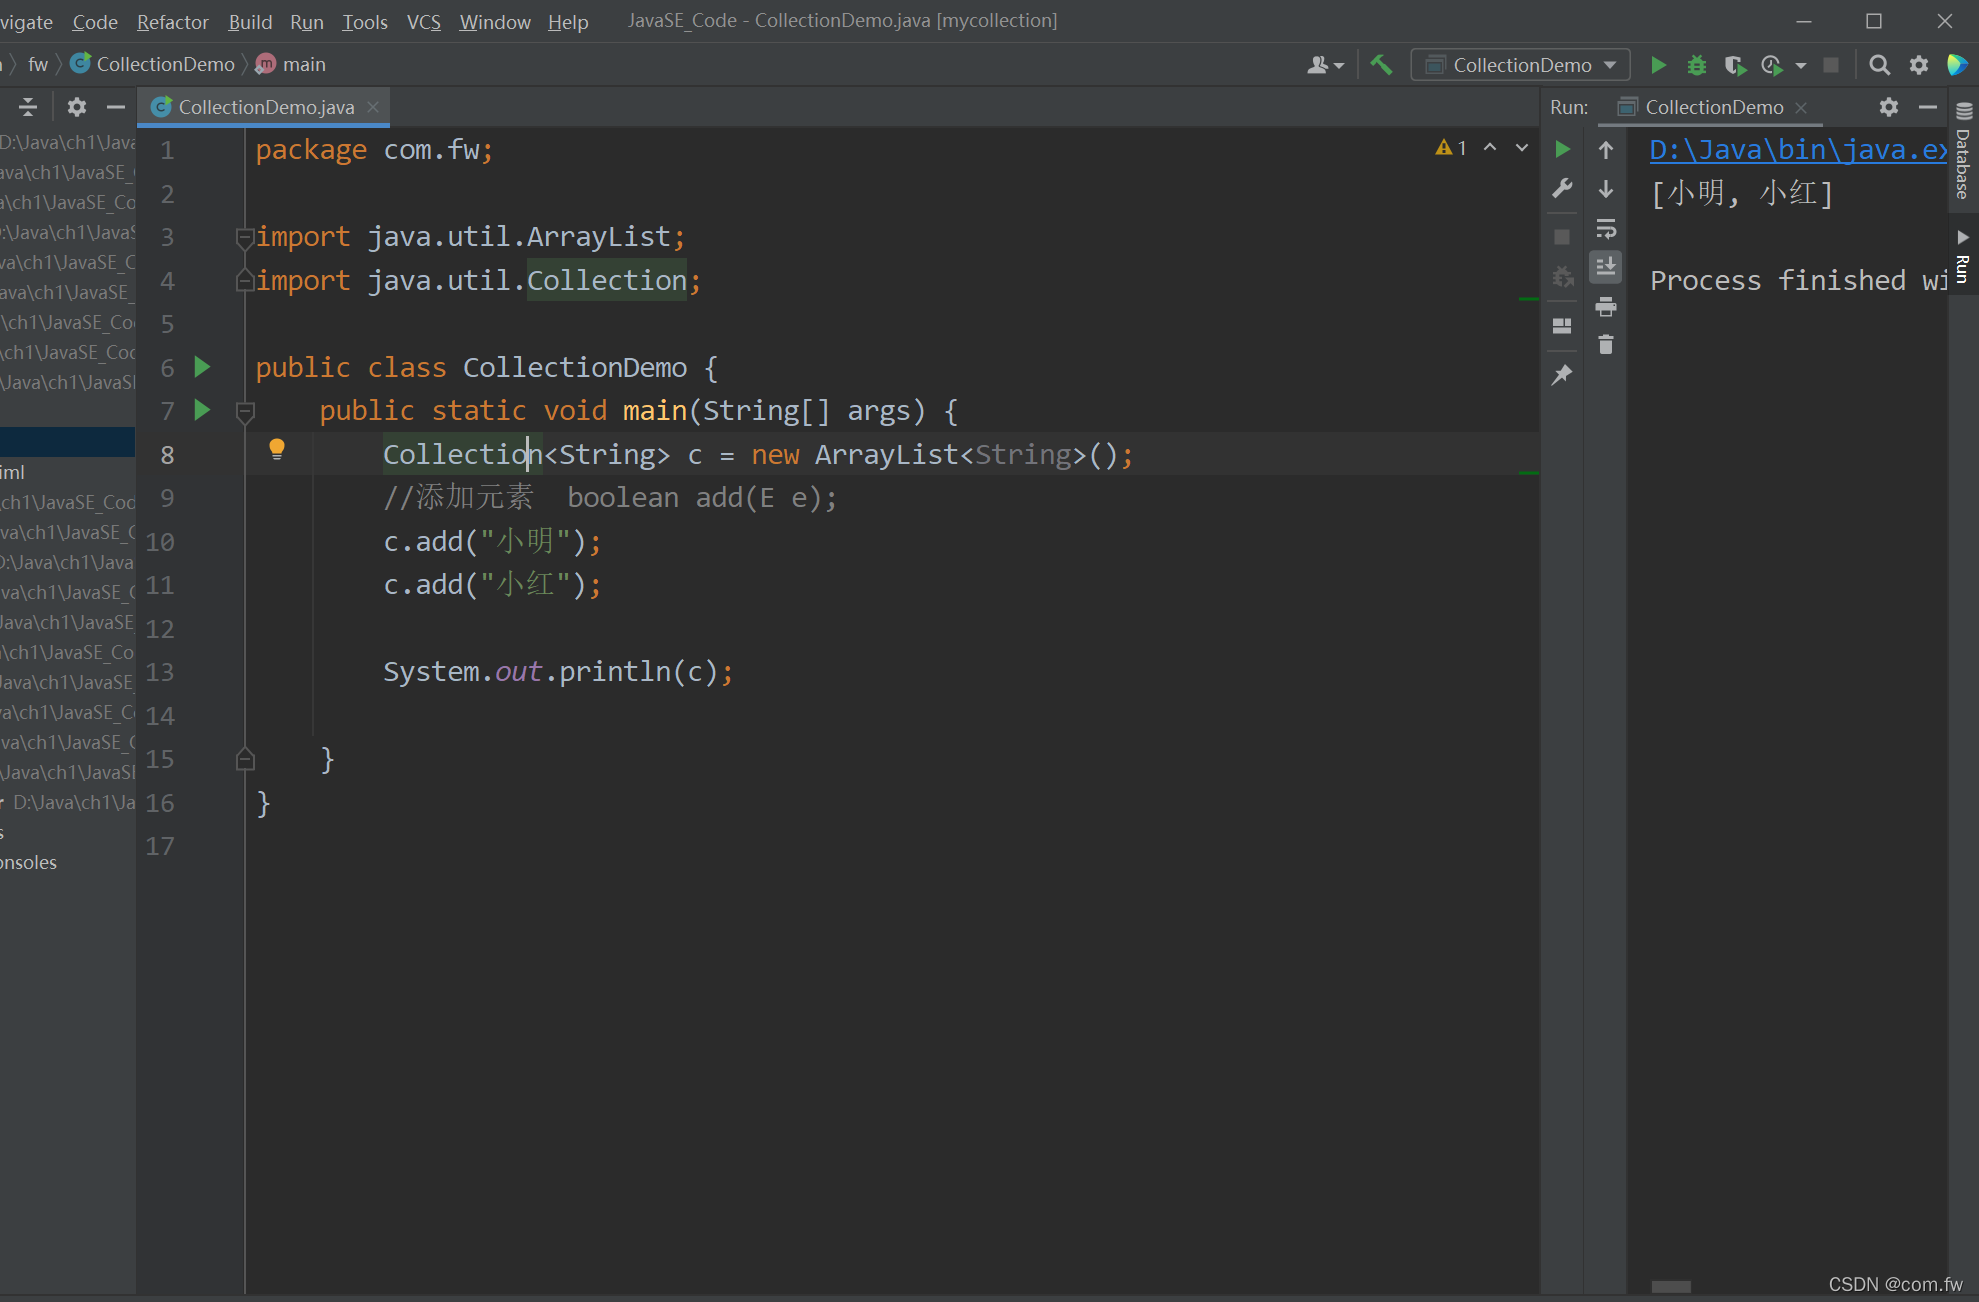Toggle soft-wrap in Run console
This screenshot has height=1302, width=1979.
(1606, 229)
